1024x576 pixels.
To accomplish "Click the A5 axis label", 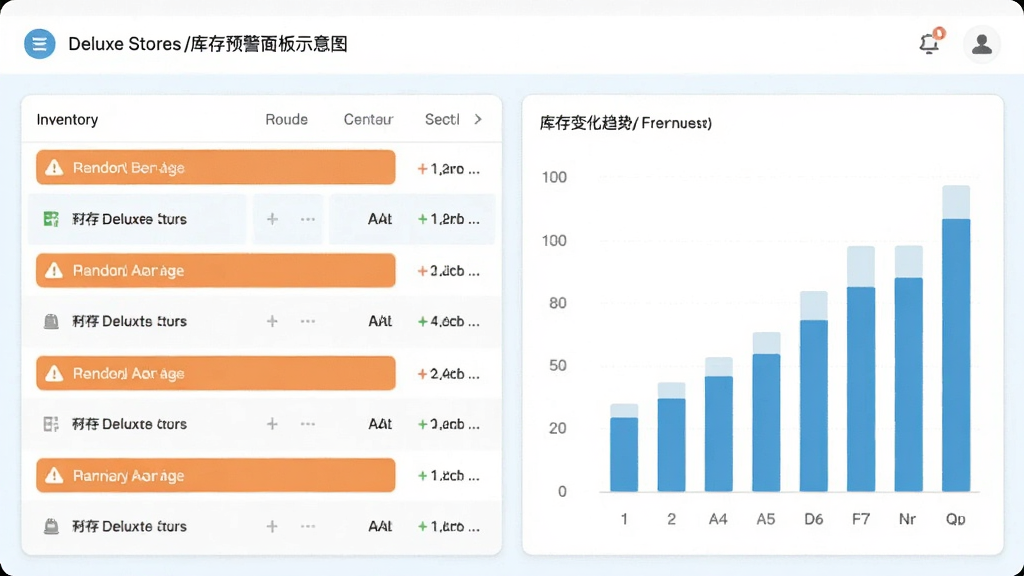I will (x=765, y=519).
